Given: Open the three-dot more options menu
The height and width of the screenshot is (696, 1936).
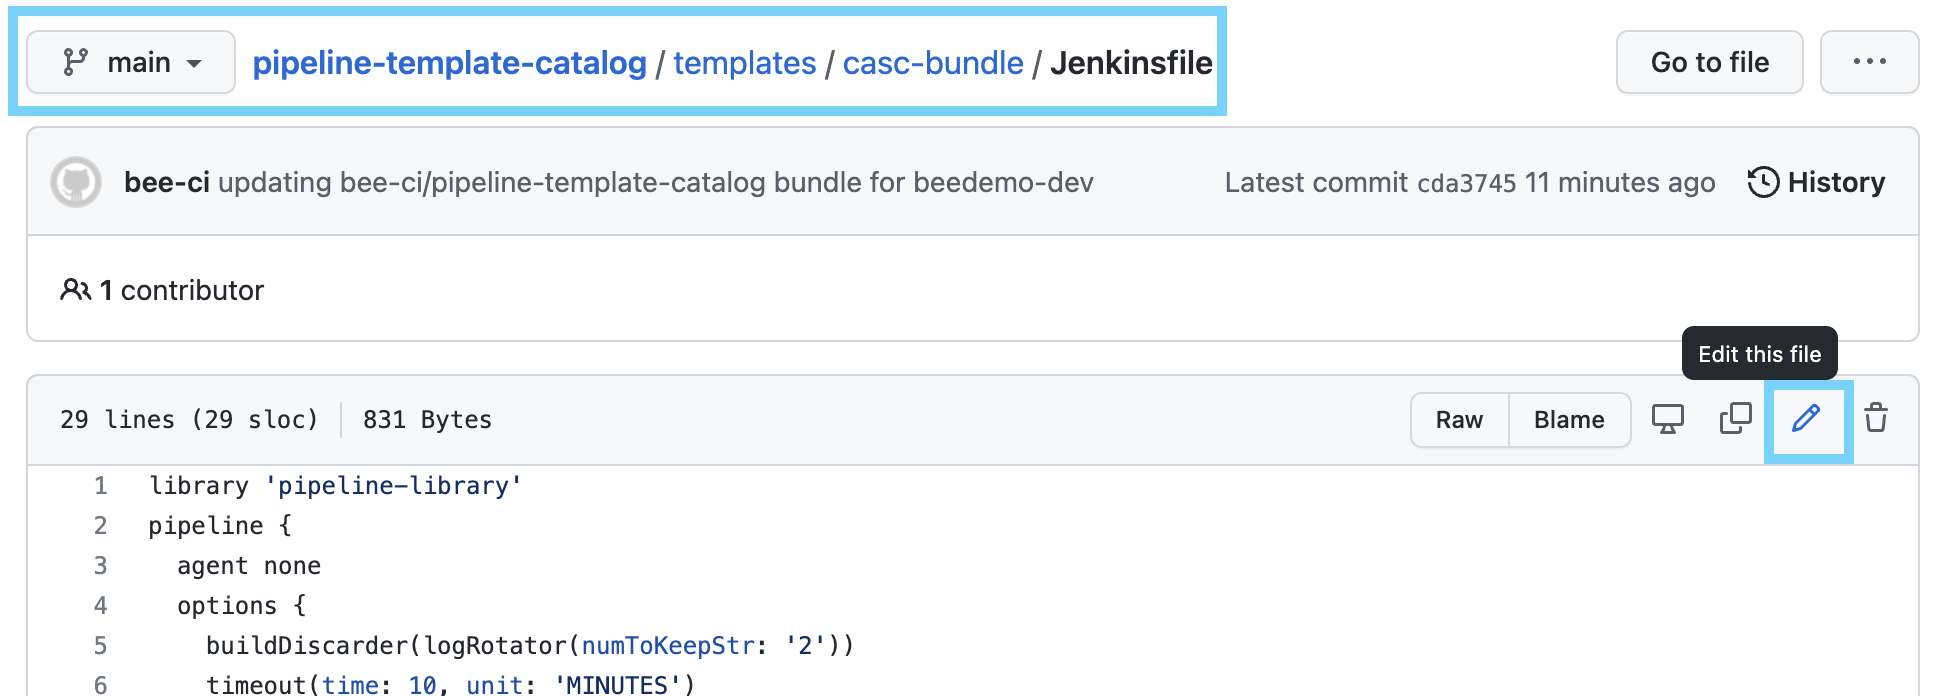Looking at the screenshot, I should click(x=1869, y=62).
